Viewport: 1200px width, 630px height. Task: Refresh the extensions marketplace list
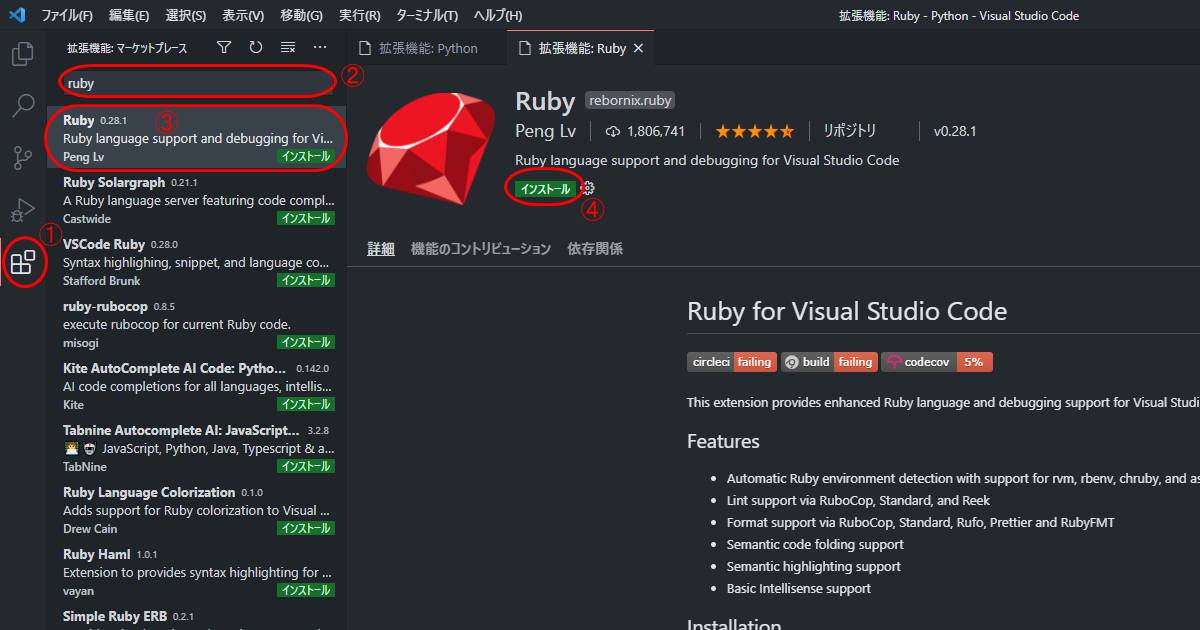pos(256,48)
